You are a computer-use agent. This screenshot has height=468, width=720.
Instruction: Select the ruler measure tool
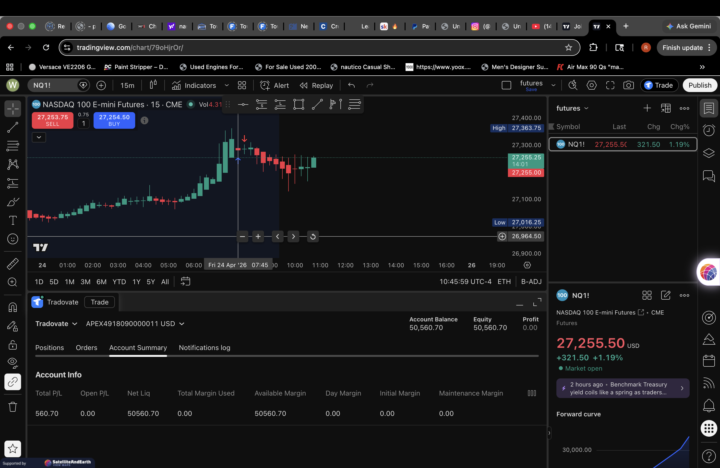tap(13, 264)
